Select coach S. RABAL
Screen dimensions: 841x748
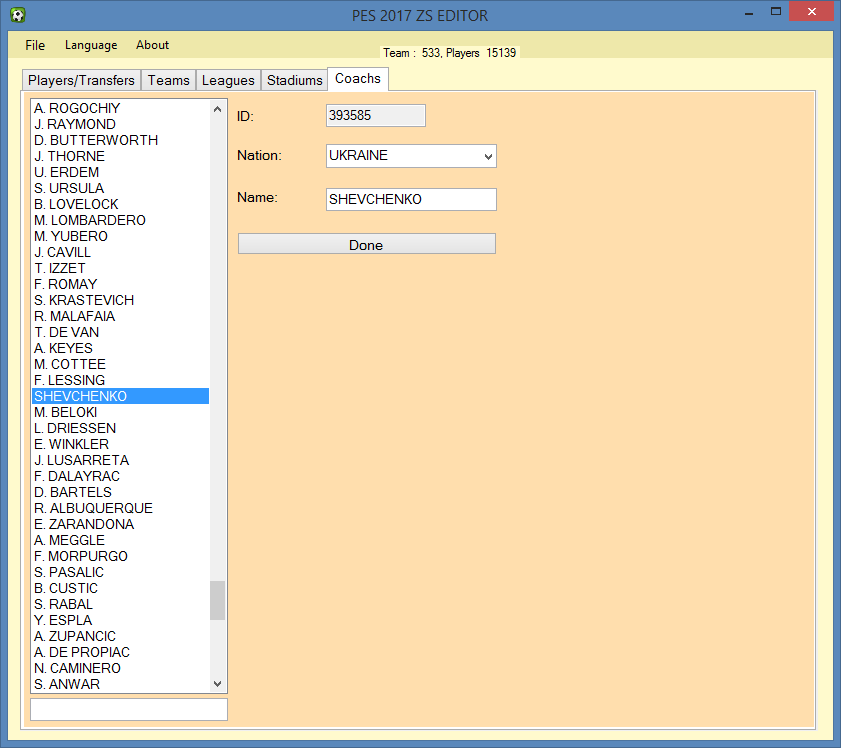[120, 604]
